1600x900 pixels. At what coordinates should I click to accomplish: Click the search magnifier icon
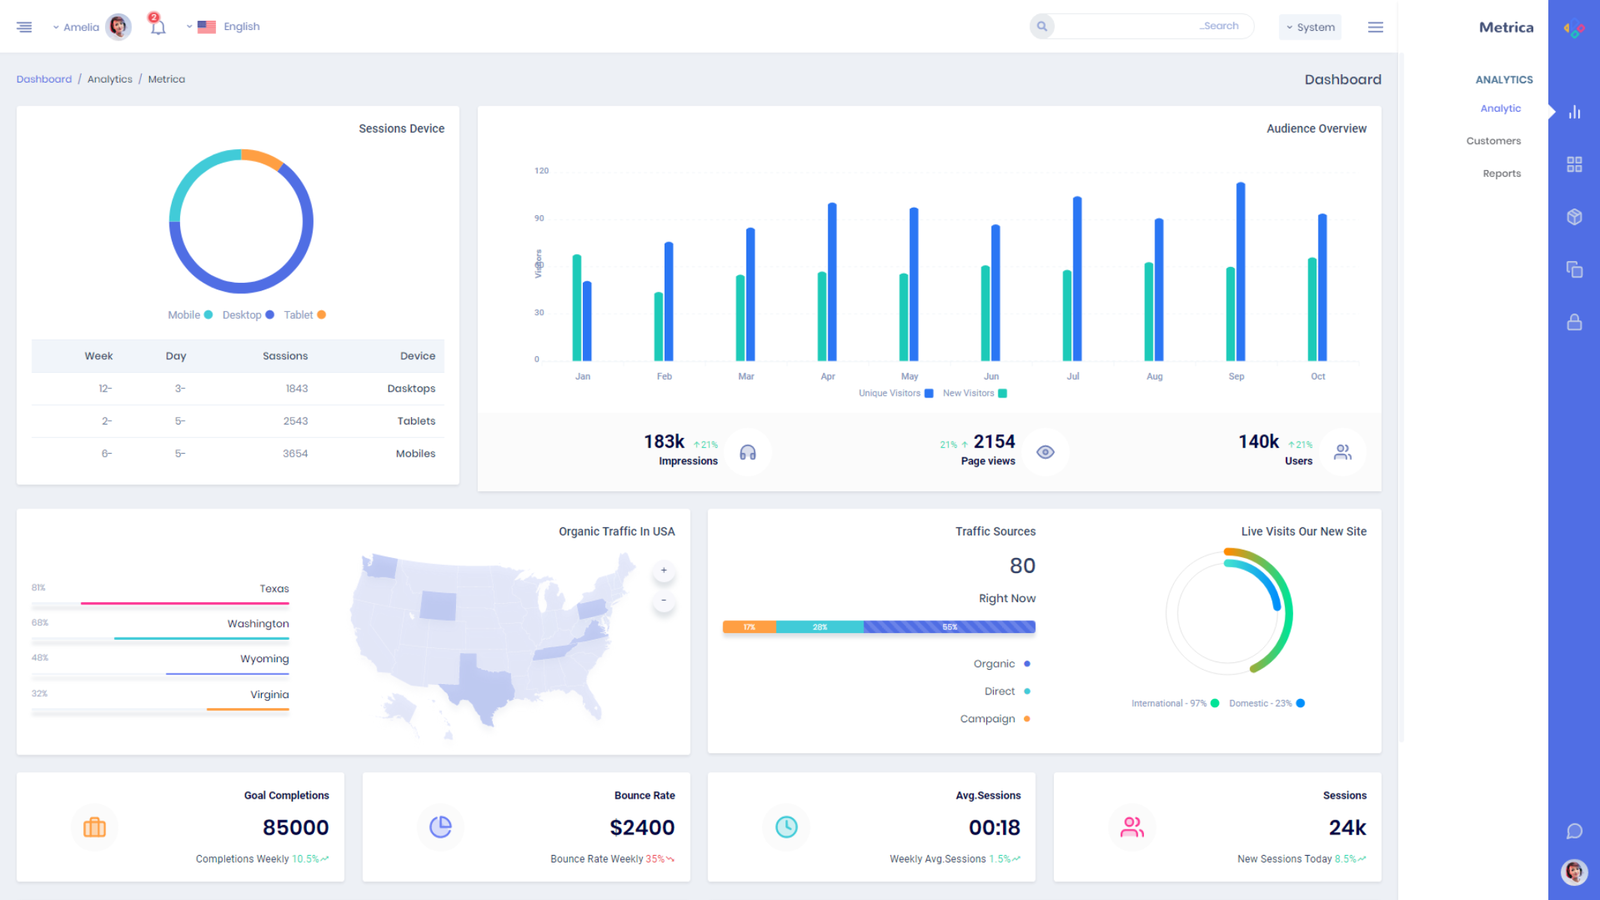[1042, 26]
